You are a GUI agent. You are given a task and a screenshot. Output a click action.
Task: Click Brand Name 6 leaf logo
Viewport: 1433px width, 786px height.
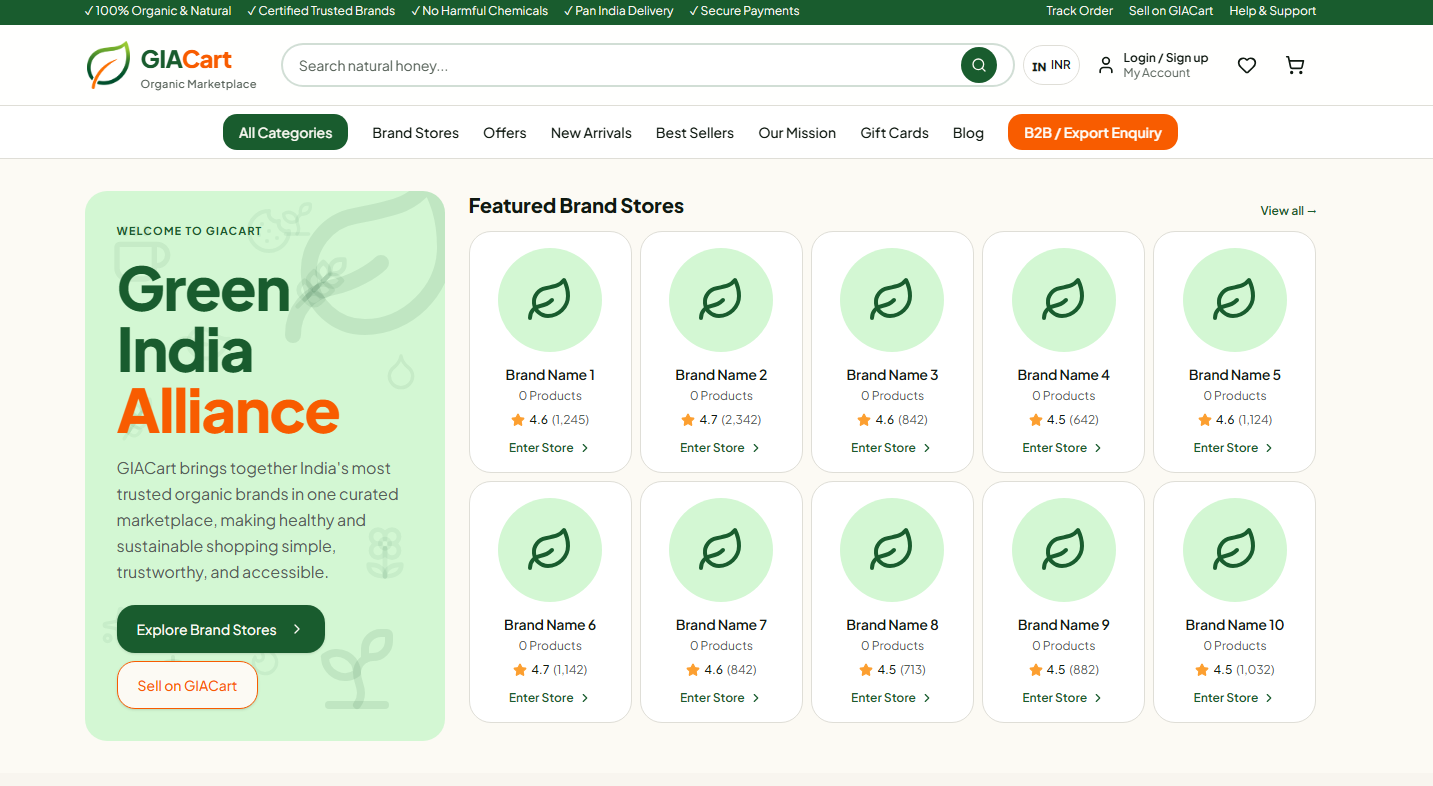tap(550, 550)
